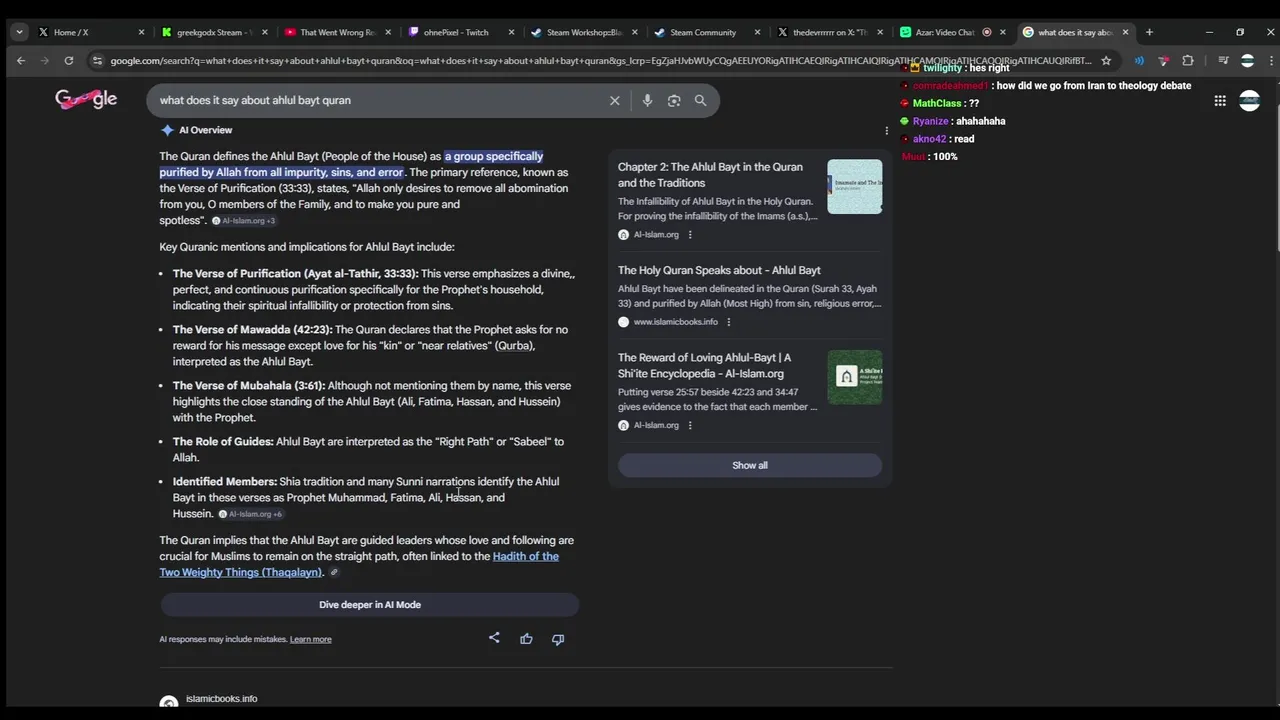The height and width of the screenshot is (720, 1280).
Task: Show all sources
Action: [750, 465]
